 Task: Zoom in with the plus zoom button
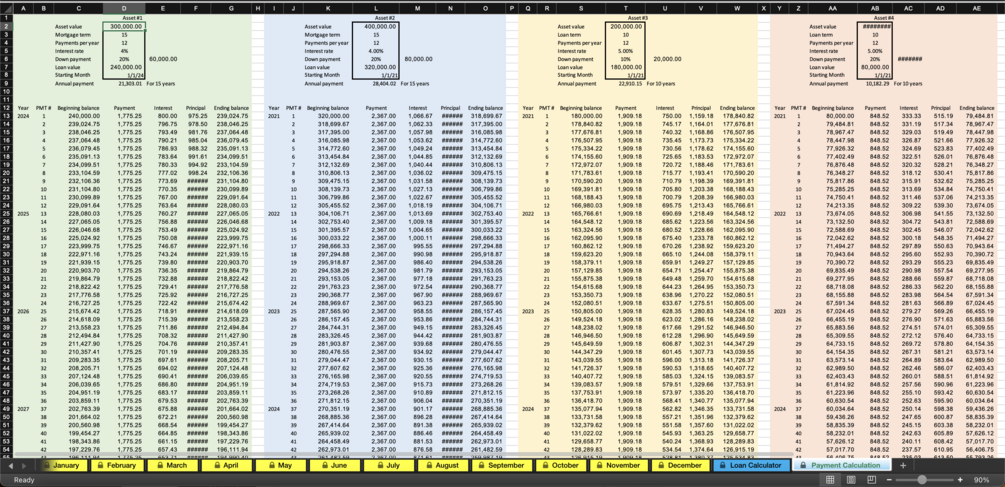tap(960, 480)
